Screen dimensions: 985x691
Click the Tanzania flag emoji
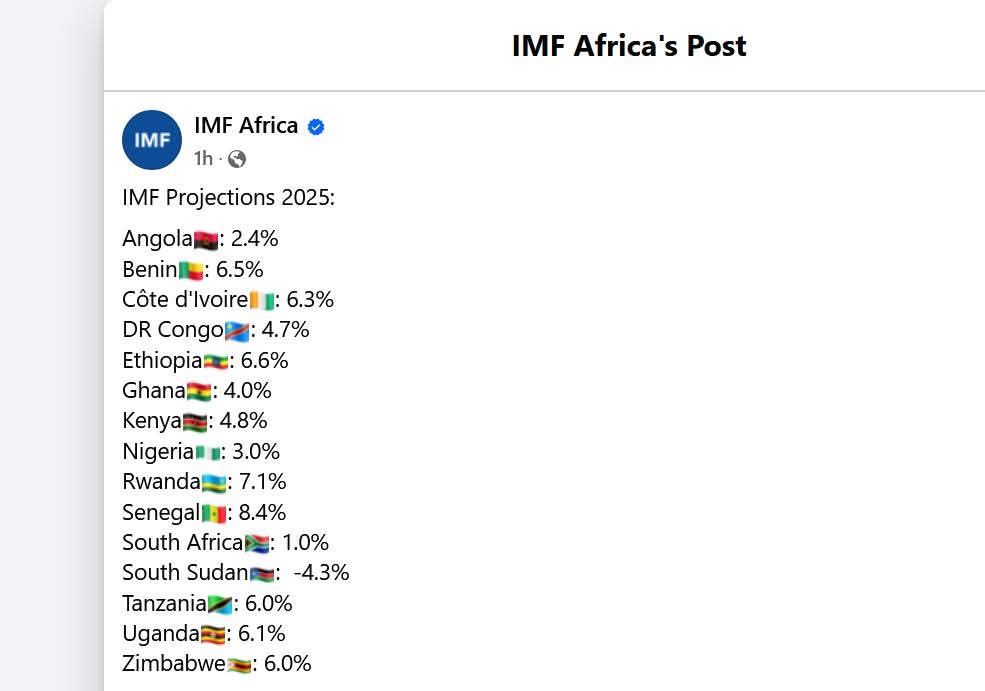coord(220,605)
